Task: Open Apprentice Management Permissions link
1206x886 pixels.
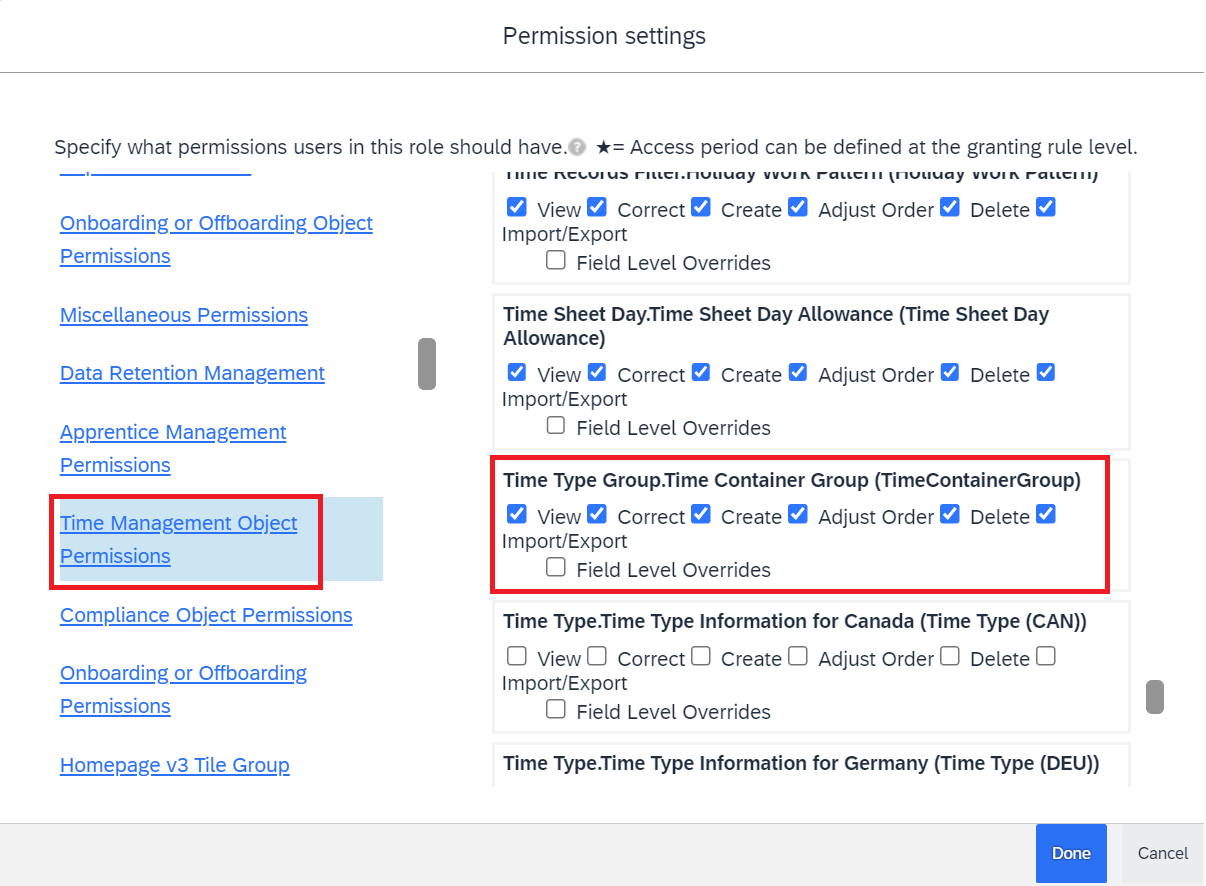Action: 173,448
